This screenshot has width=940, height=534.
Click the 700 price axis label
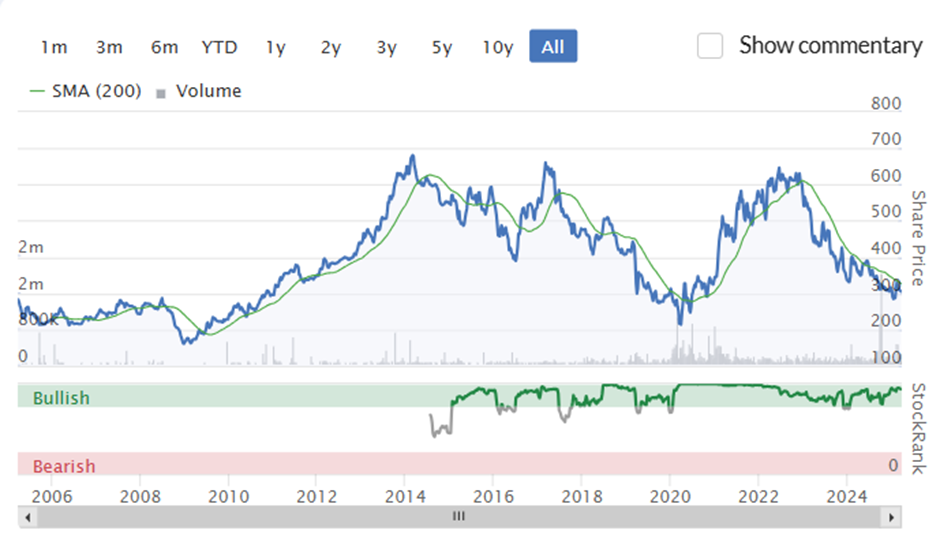[x=886, y=139]
